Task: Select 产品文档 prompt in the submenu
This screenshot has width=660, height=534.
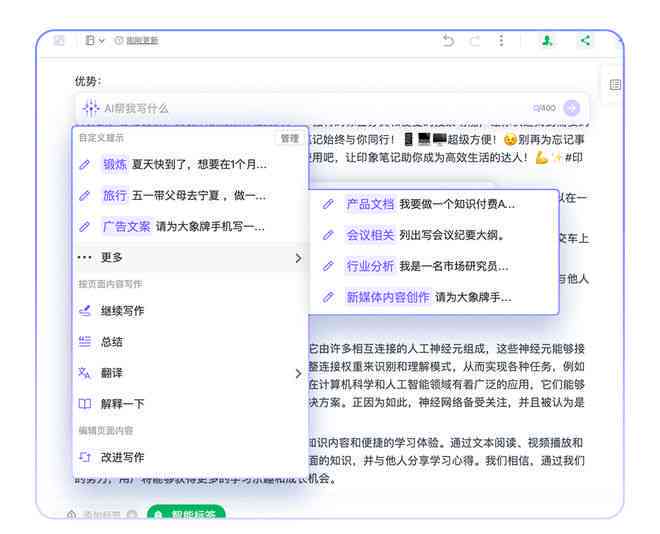Action: click(434, 204)
